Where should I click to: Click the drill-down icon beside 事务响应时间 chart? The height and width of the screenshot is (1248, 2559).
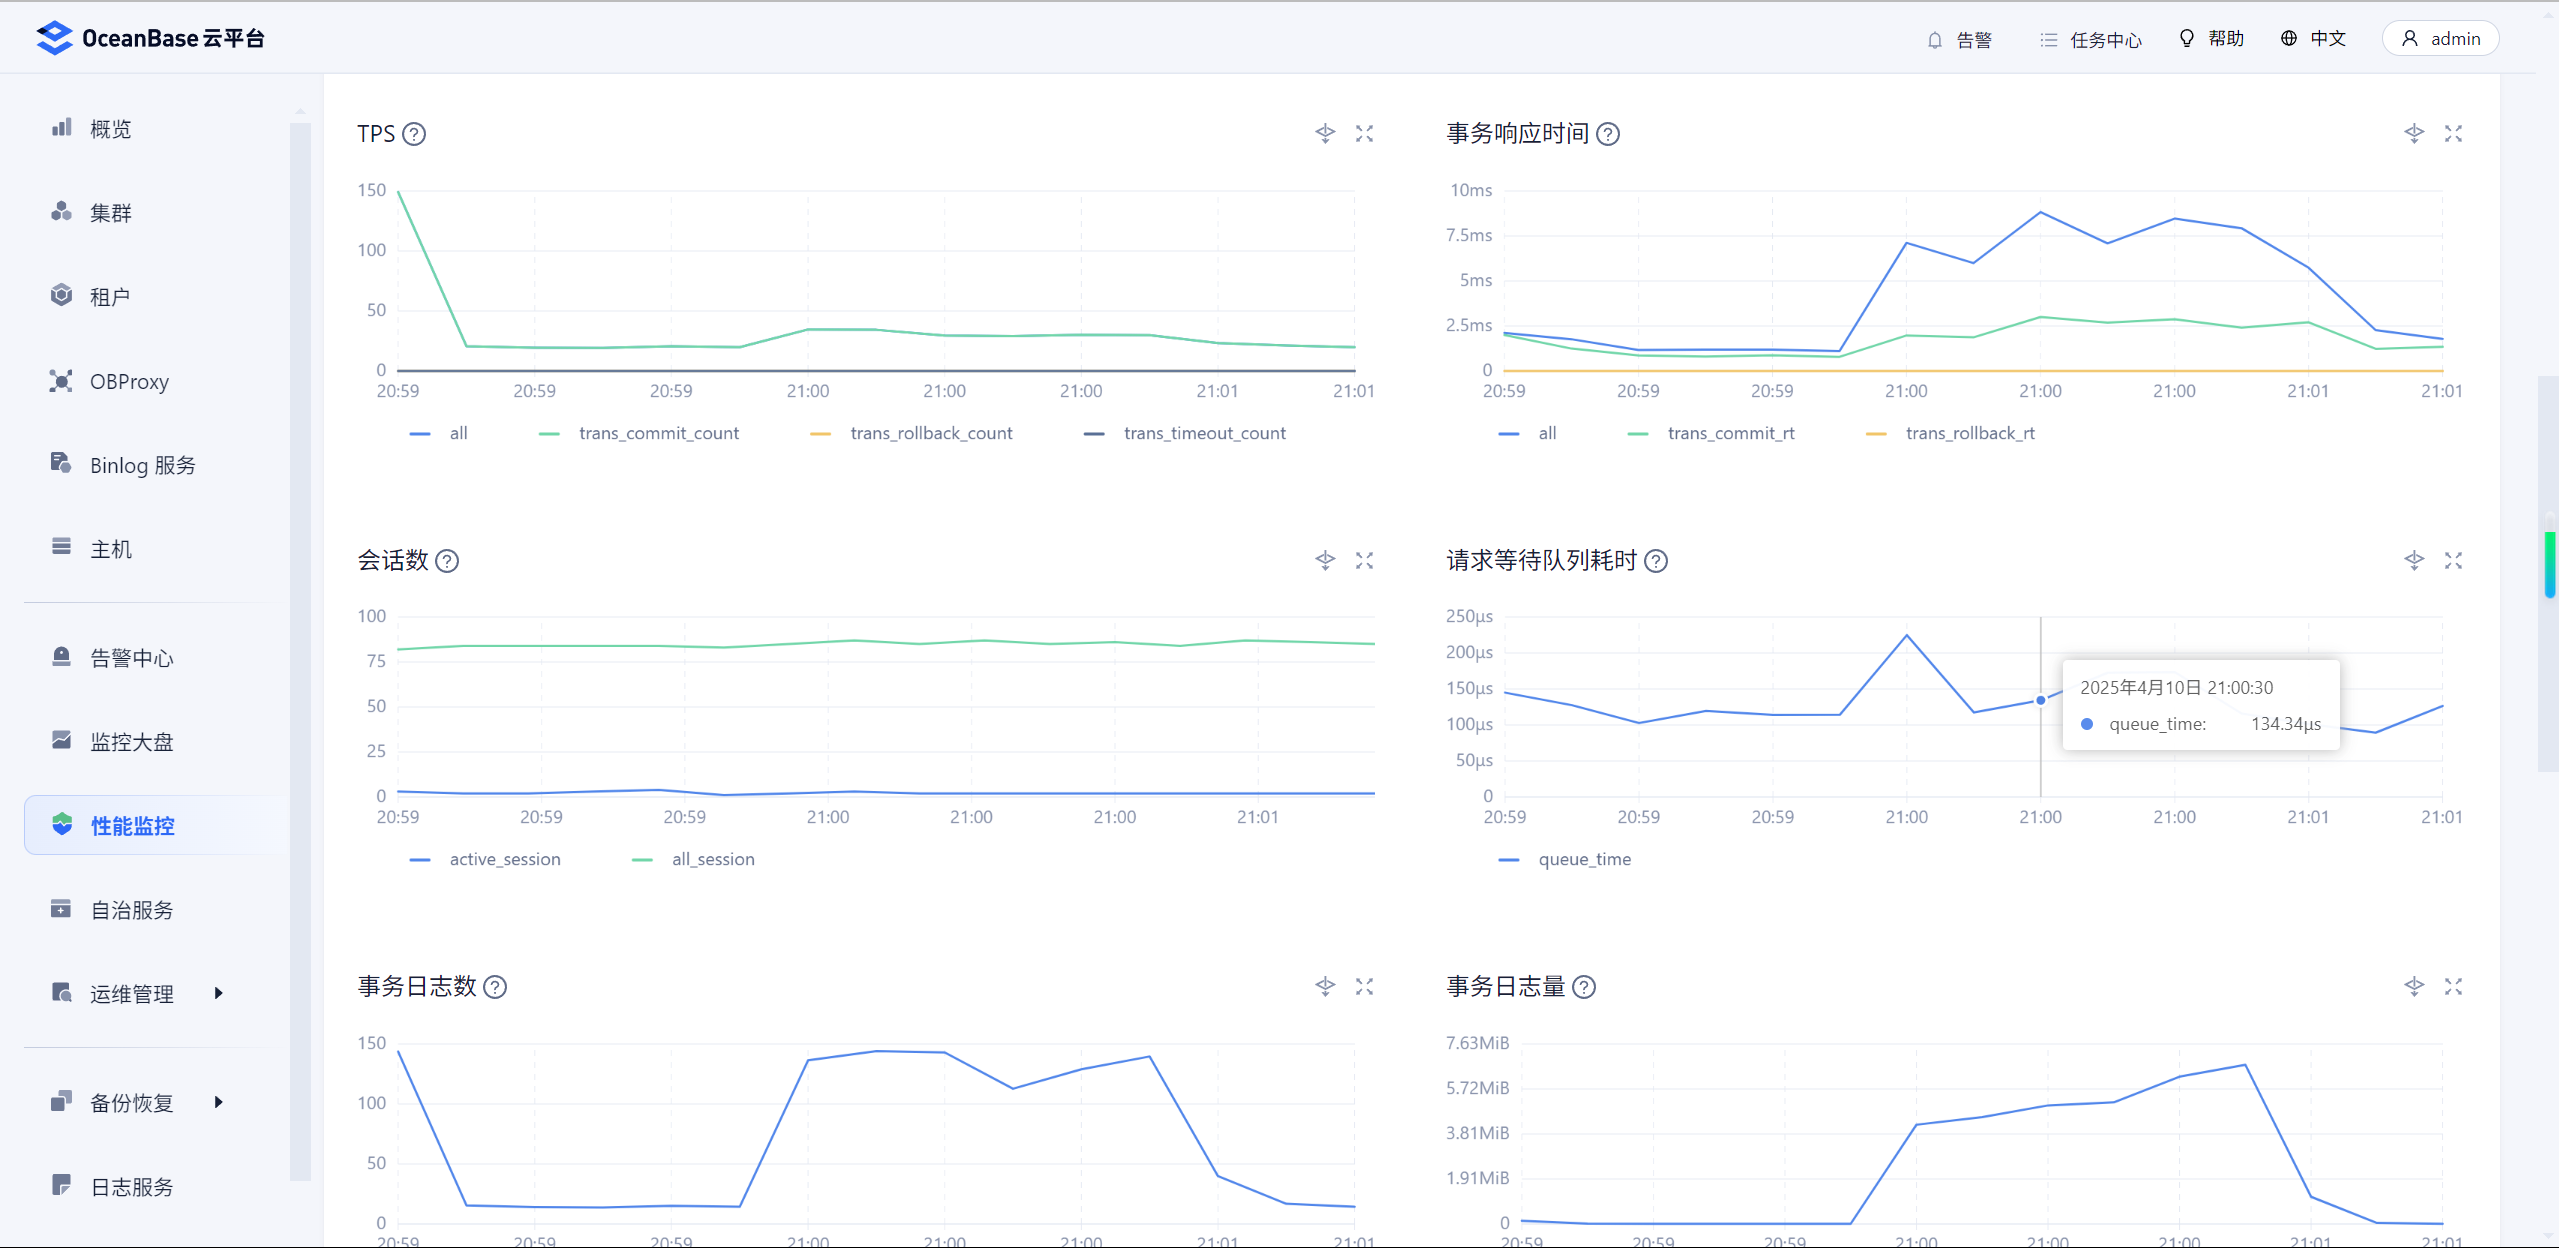[x=2414, y=134]
